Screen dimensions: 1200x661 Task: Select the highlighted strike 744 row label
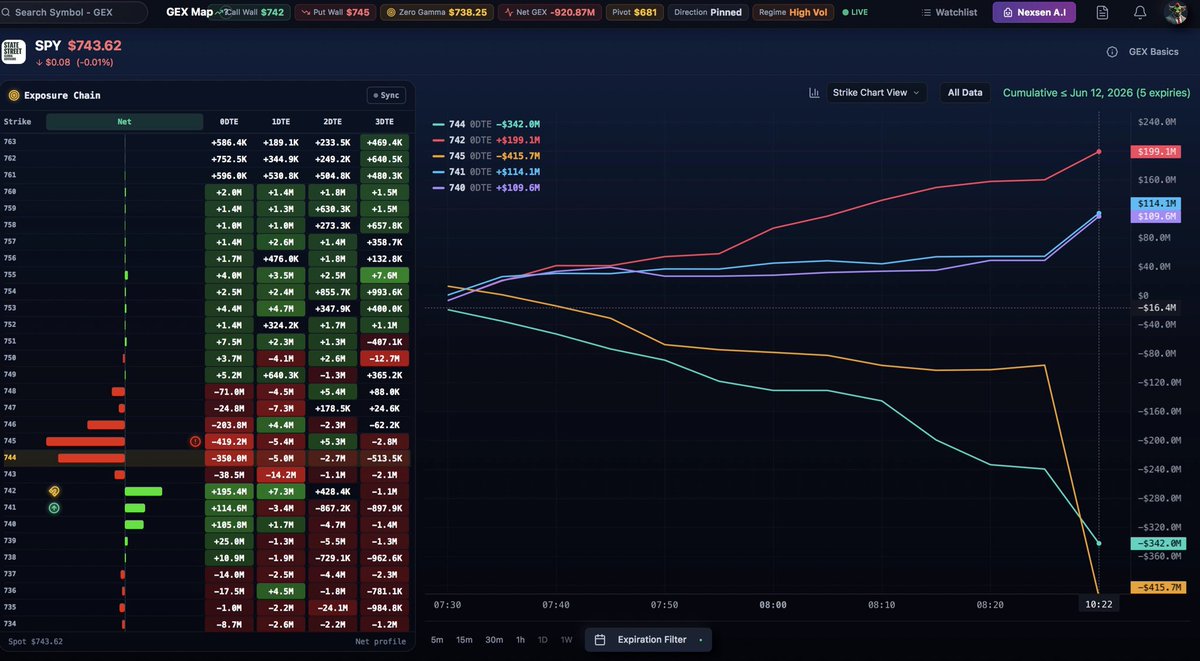pos(10,458)
